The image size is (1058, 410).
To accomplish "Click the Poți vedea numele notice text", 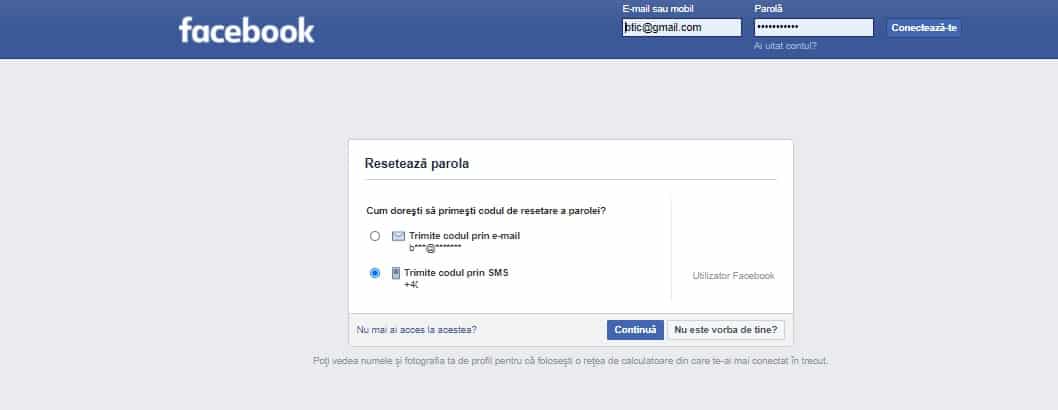I will pos(570,361).
